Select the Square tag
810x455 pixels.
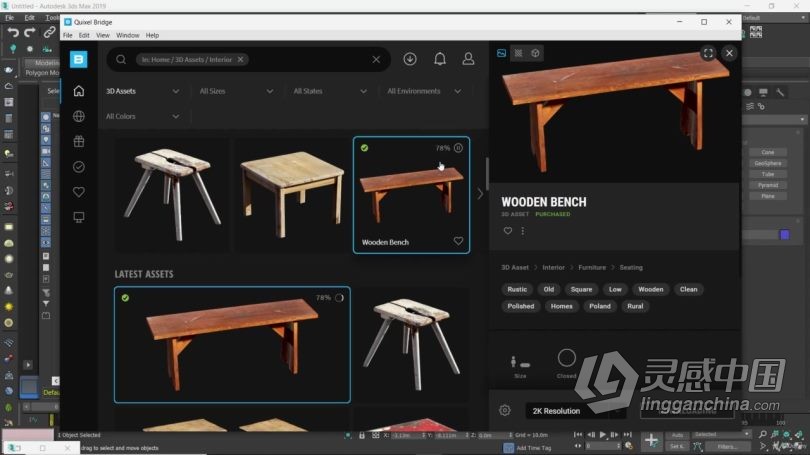coord(581,289)
